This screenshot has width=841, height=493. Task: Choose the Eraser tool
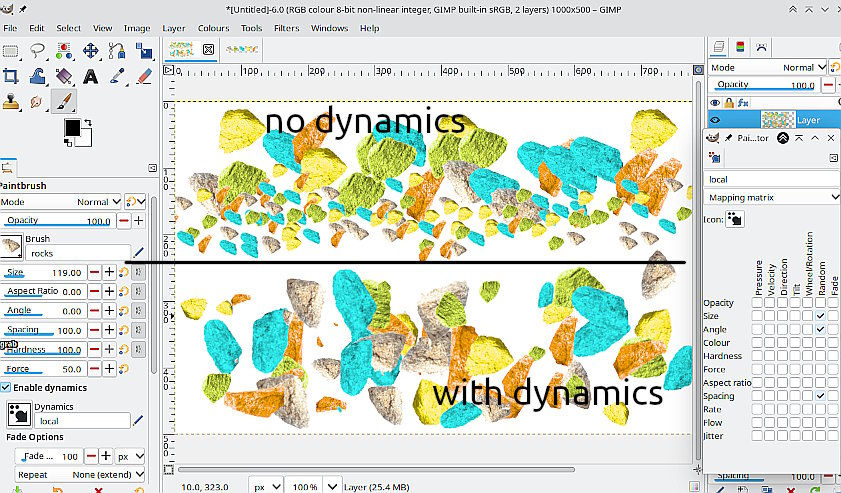tap(142, 76)
